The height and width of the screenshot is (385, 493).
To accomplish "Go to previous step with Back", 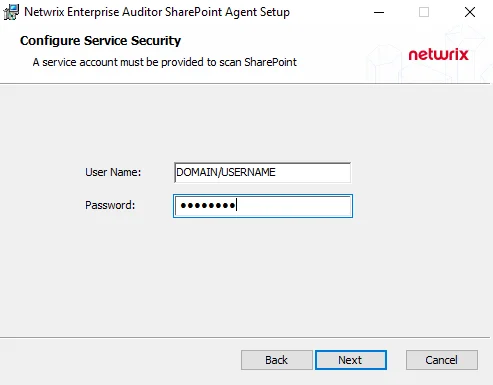I will tap(277, 360).
